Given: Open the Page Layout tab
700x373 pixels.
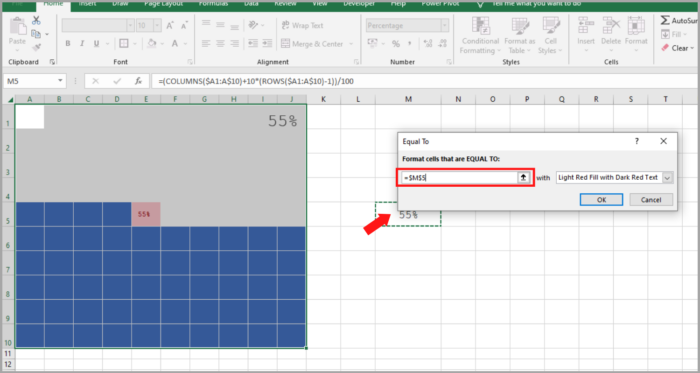Looking at the screenshot, I should (163, 3).
